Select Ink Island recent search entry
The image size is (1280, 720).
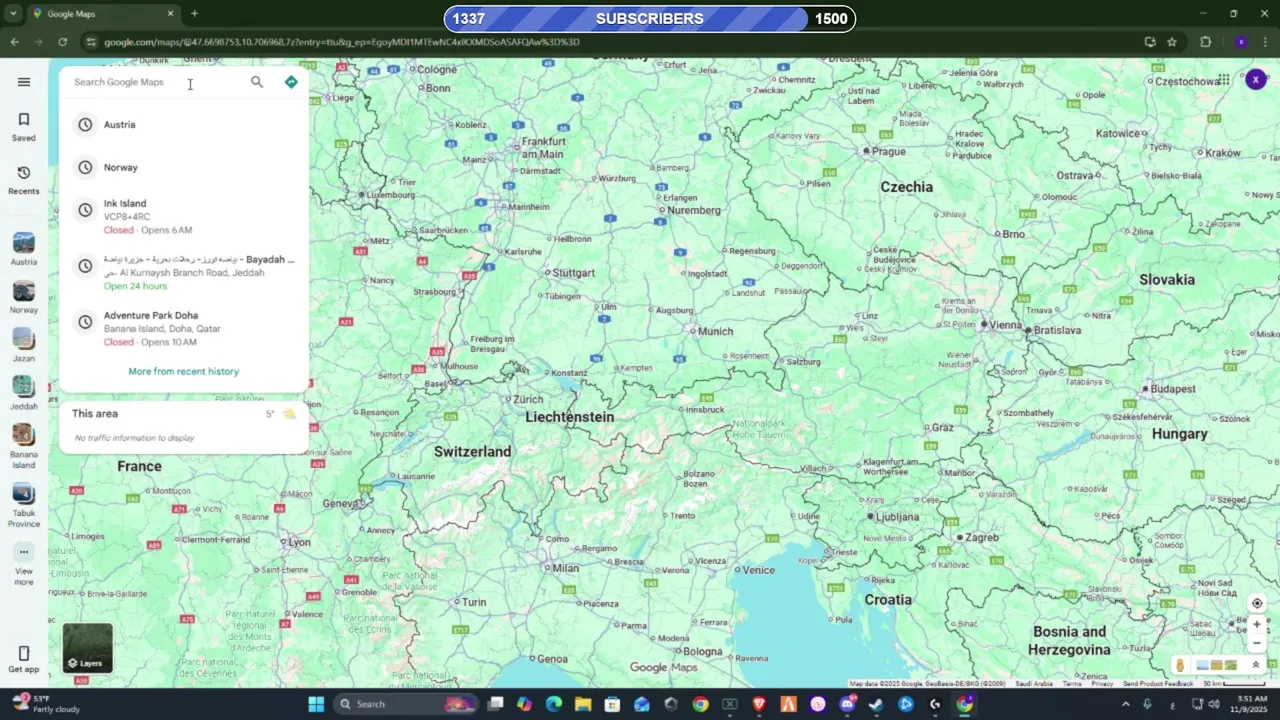(x=184, y=216)
